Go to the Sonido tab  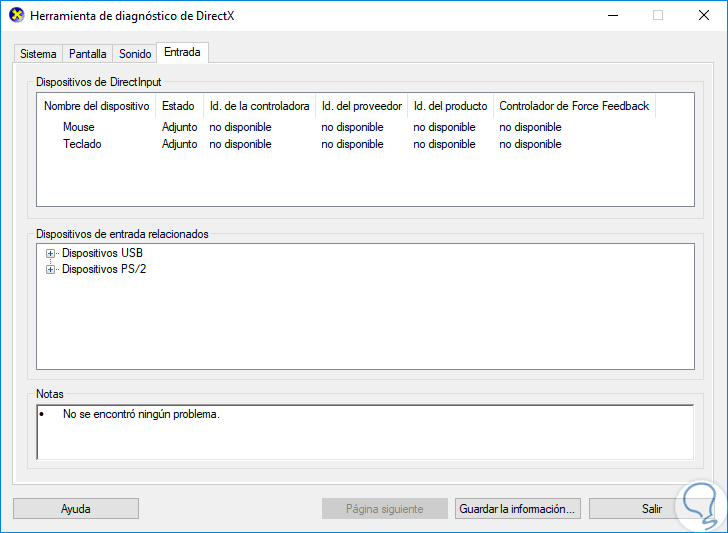[x=135, y=54]
